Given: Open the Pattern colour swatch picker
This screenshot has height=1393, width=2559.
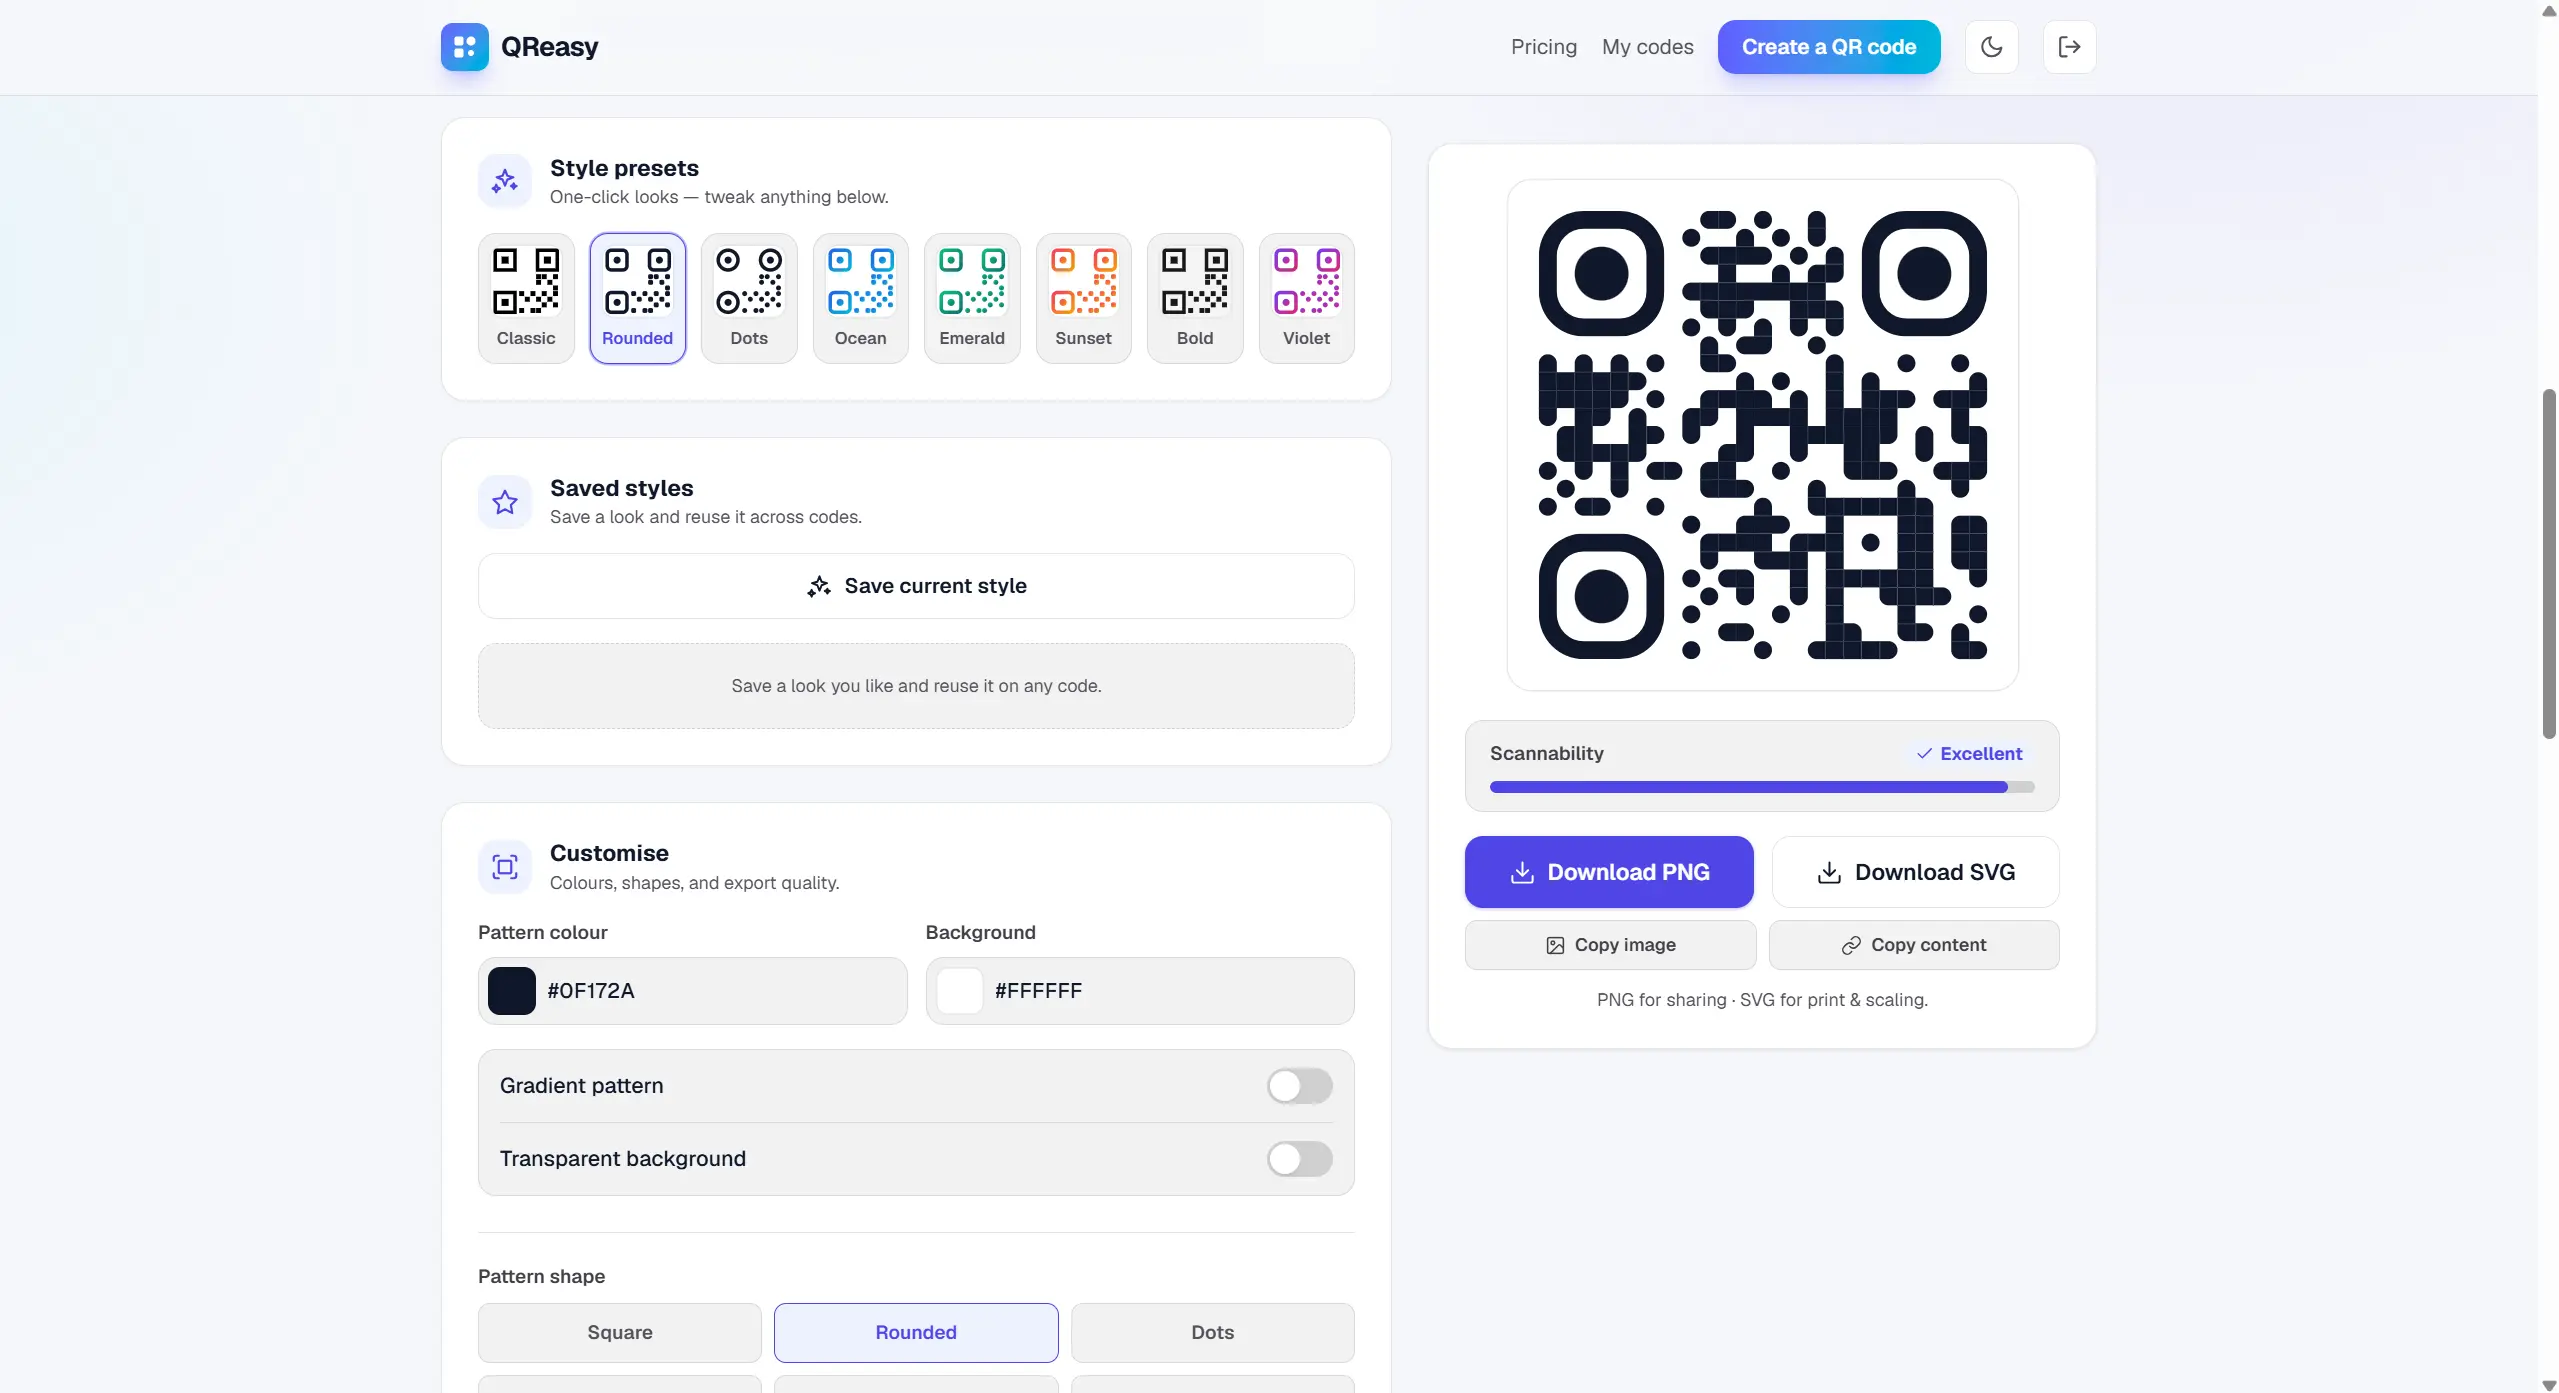Looking at the screenshot, I should click(x=512, y=991).
